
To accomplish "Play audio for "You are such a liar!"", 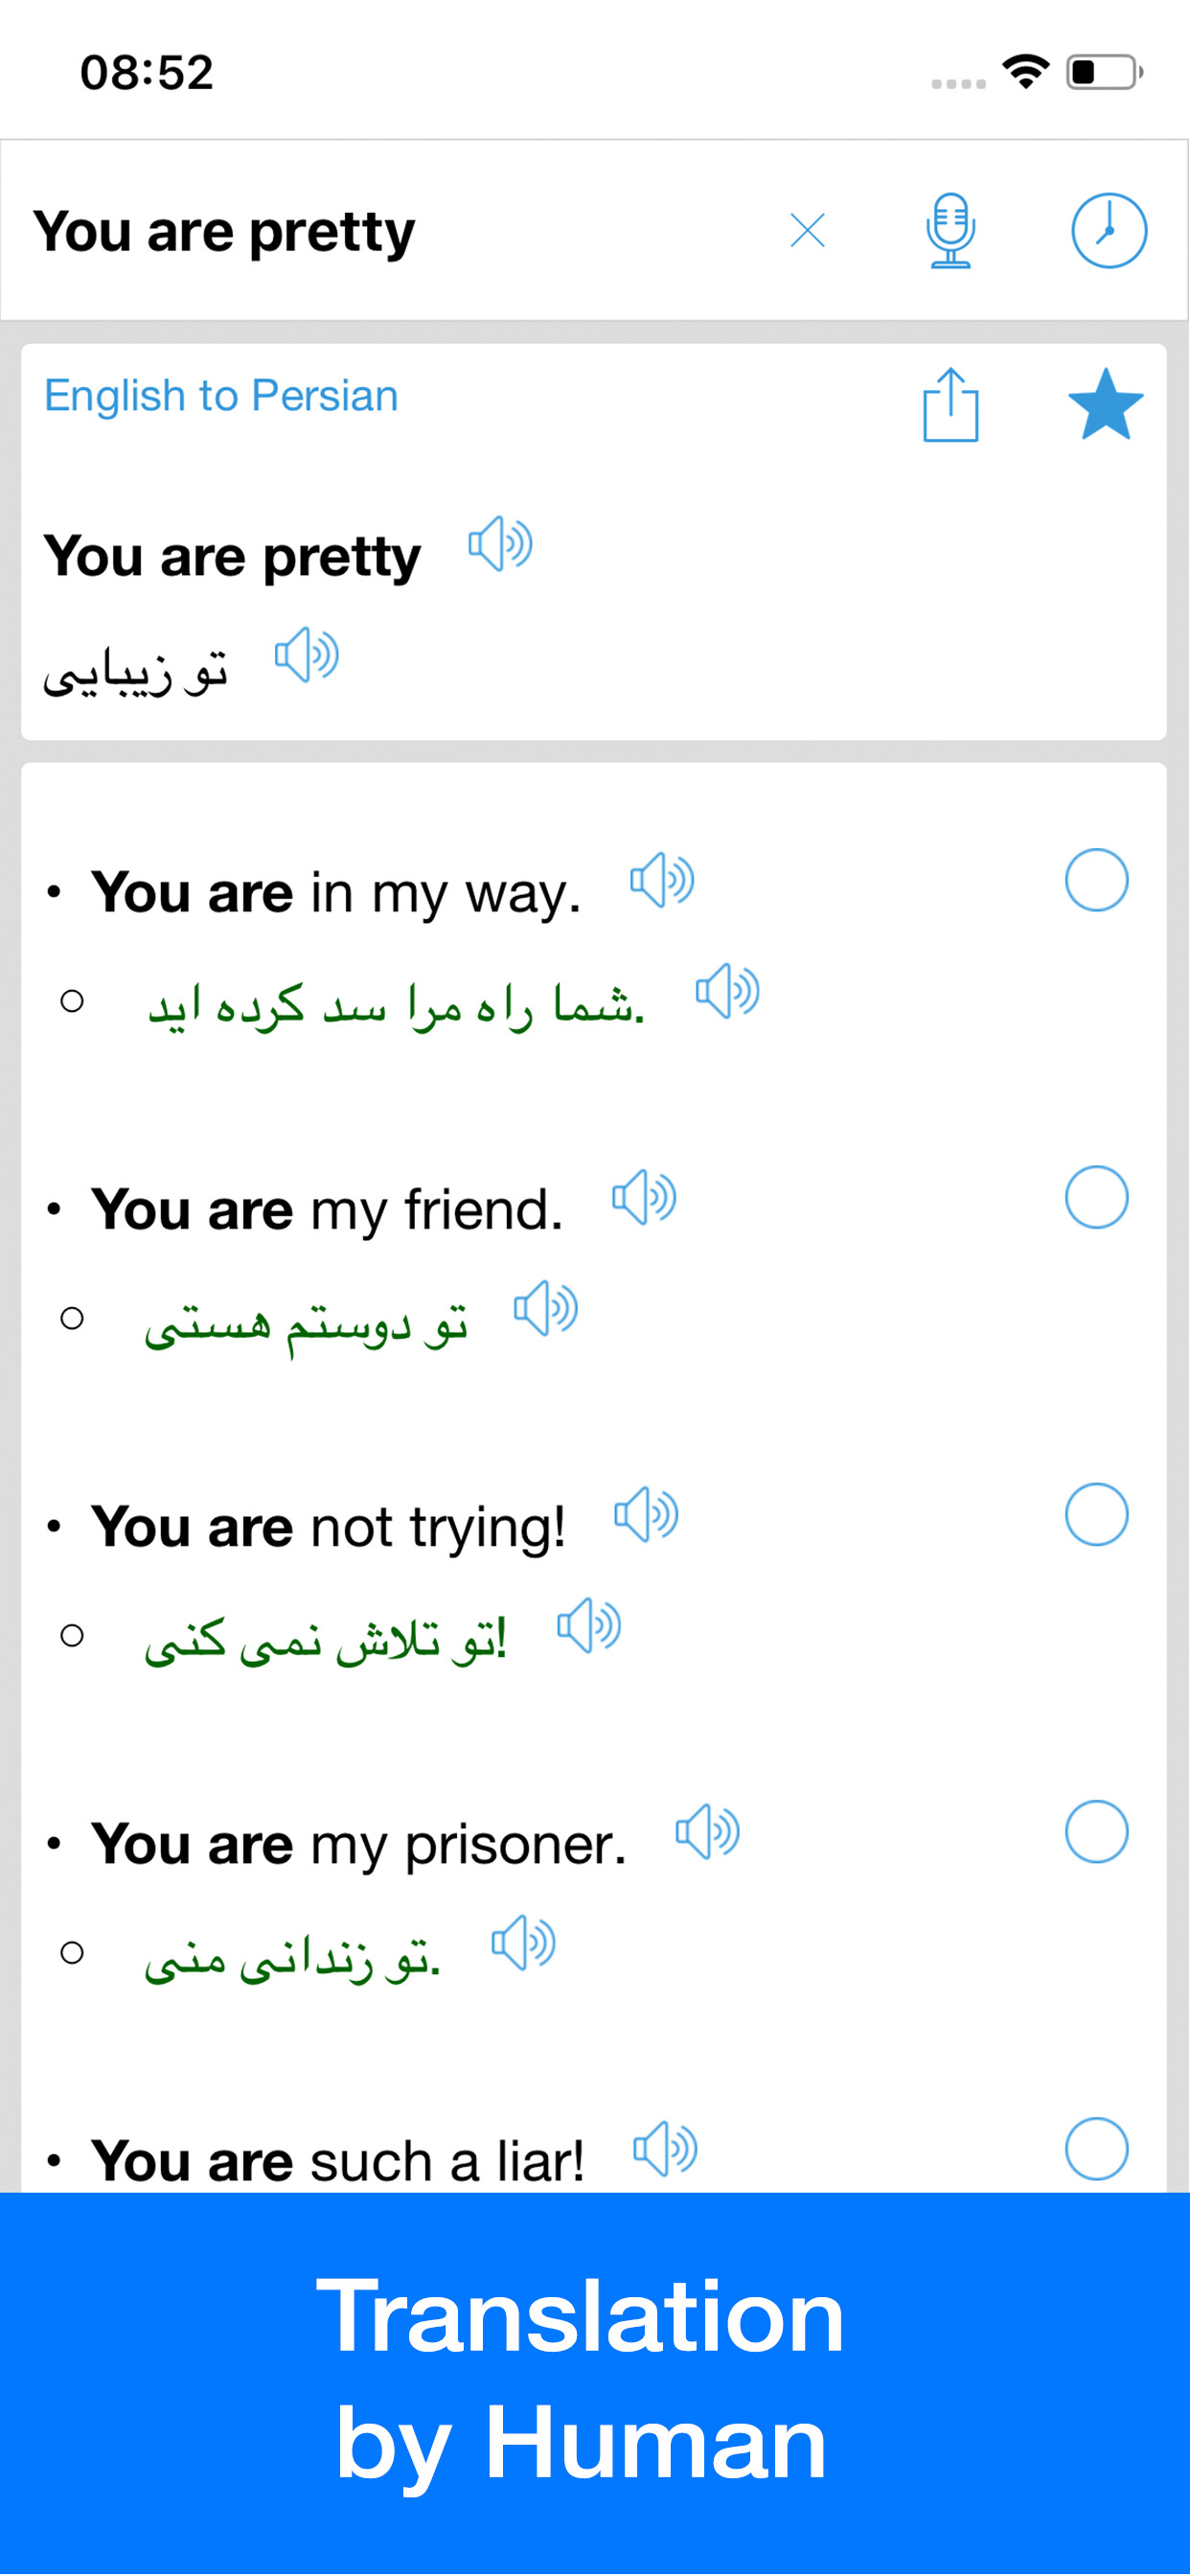I will [665, 2149].
